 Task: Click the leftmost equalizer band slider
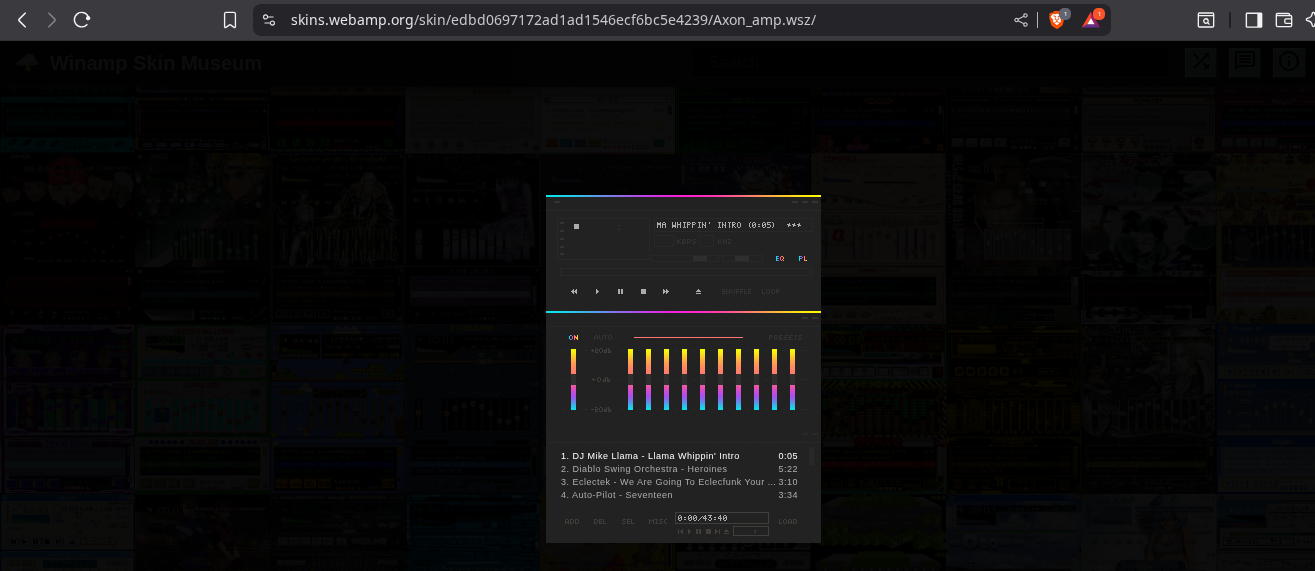pos(630,379)
